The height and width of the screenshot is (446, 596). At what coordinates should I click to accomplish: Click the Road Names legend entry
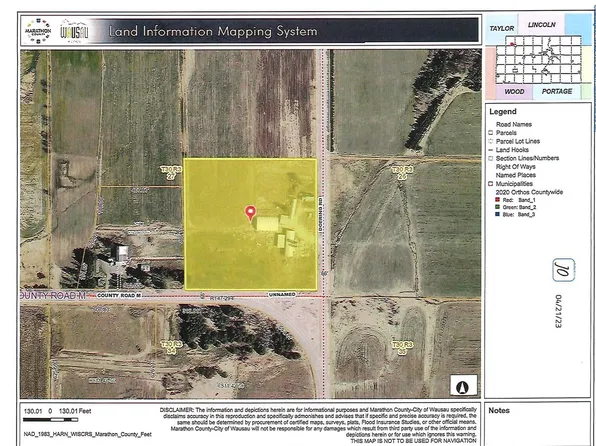[514, 124]
